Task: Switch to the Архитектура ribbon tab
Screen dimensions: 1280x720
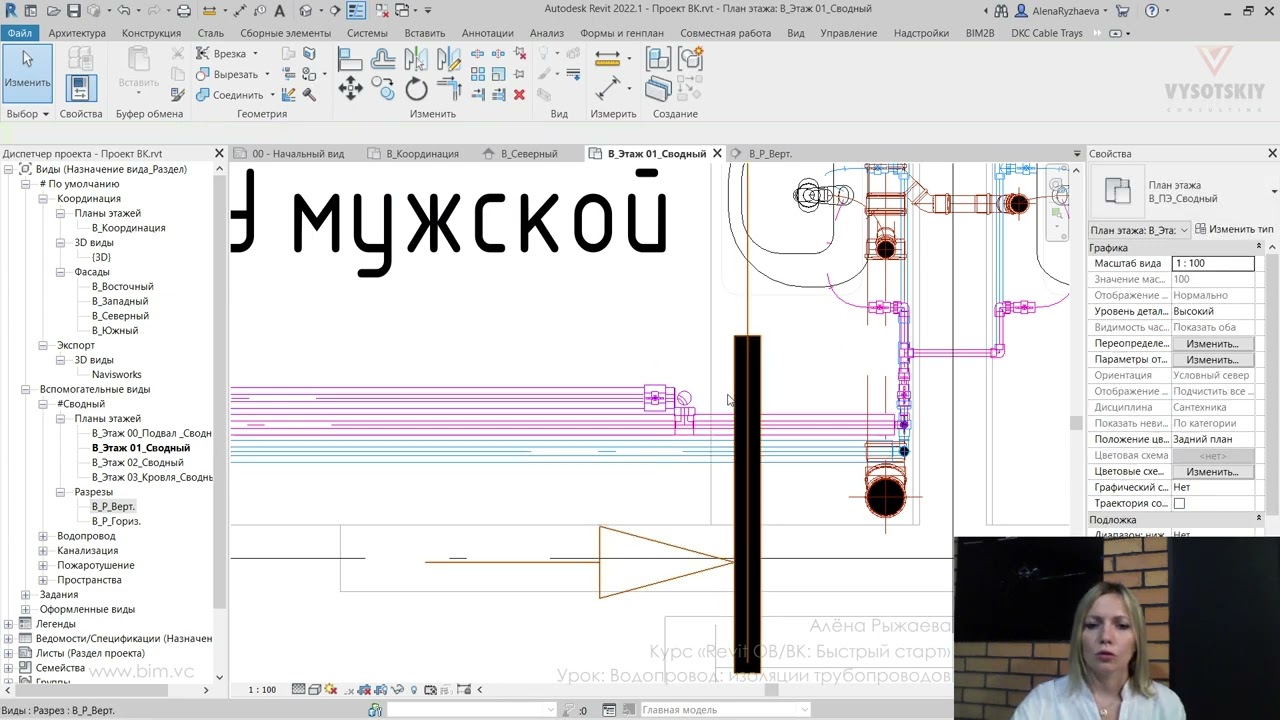Action: click(x=77, y=33)
